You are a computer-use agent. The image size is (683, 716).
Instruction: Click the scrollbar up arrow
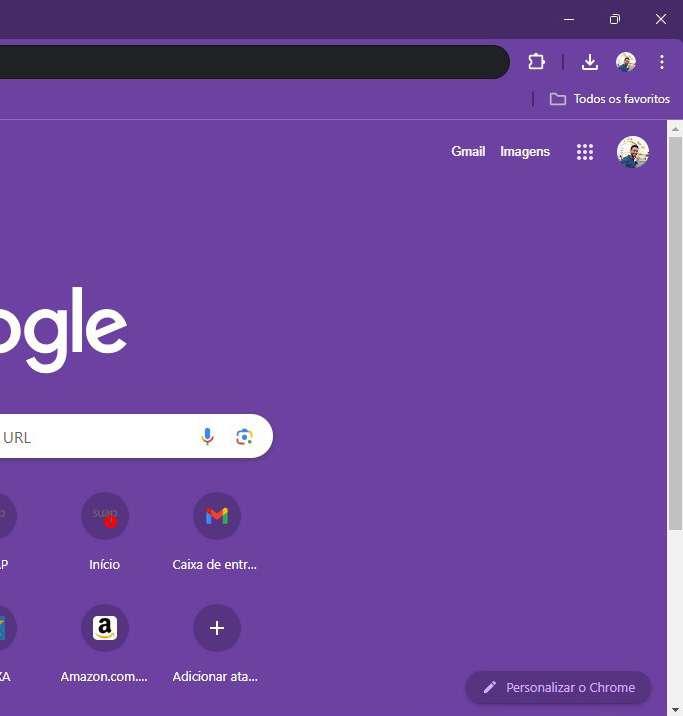(675, 130)
